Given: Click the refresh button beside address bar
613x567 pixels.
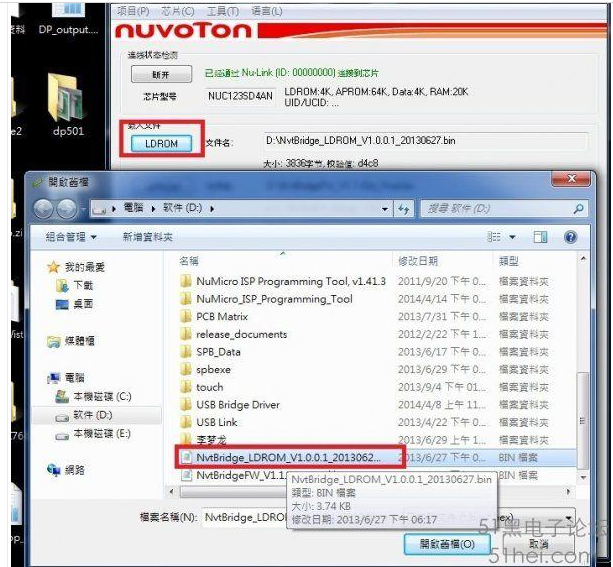Looking at the screenshot, I should 403,209.
